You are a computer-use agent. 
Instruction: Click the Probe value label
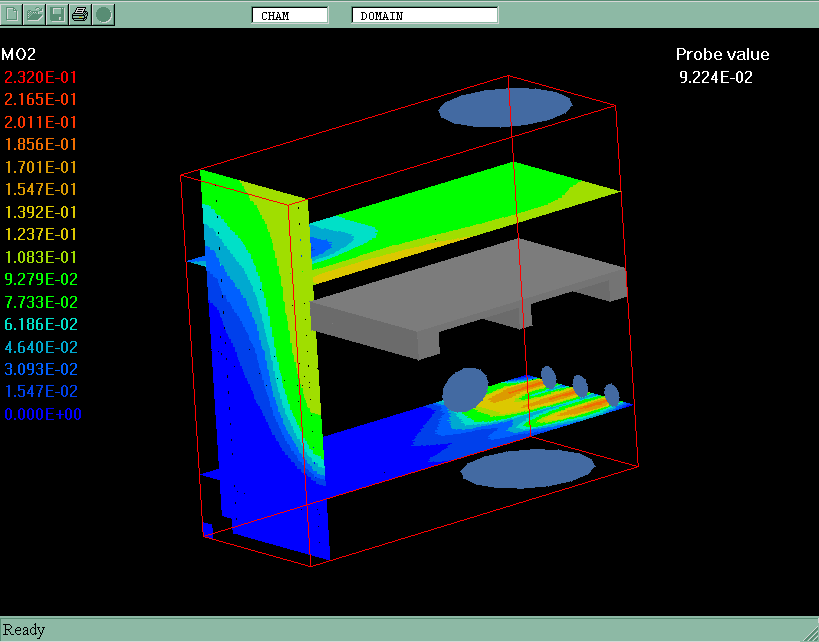coord(722,55)
